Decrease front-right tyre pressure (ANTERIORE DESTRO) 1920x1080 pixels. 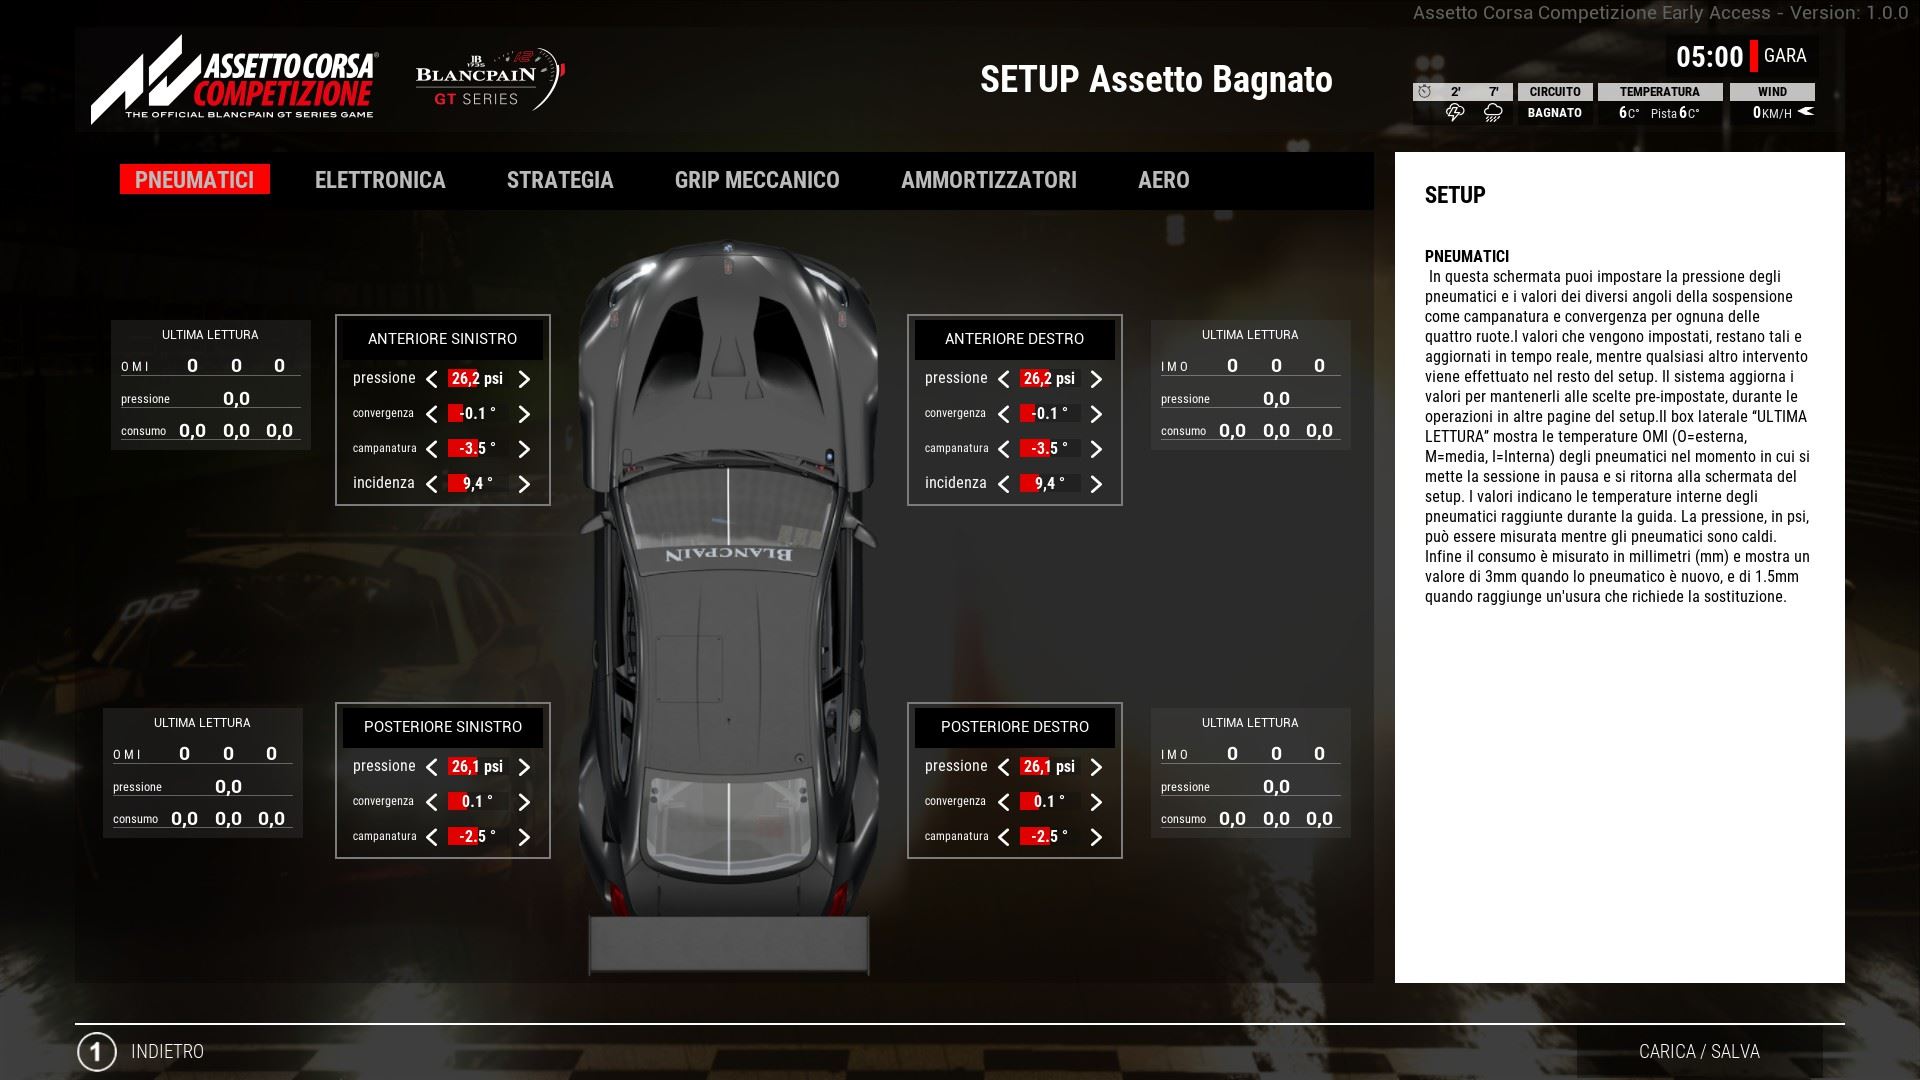click(x=1004, y=379)
